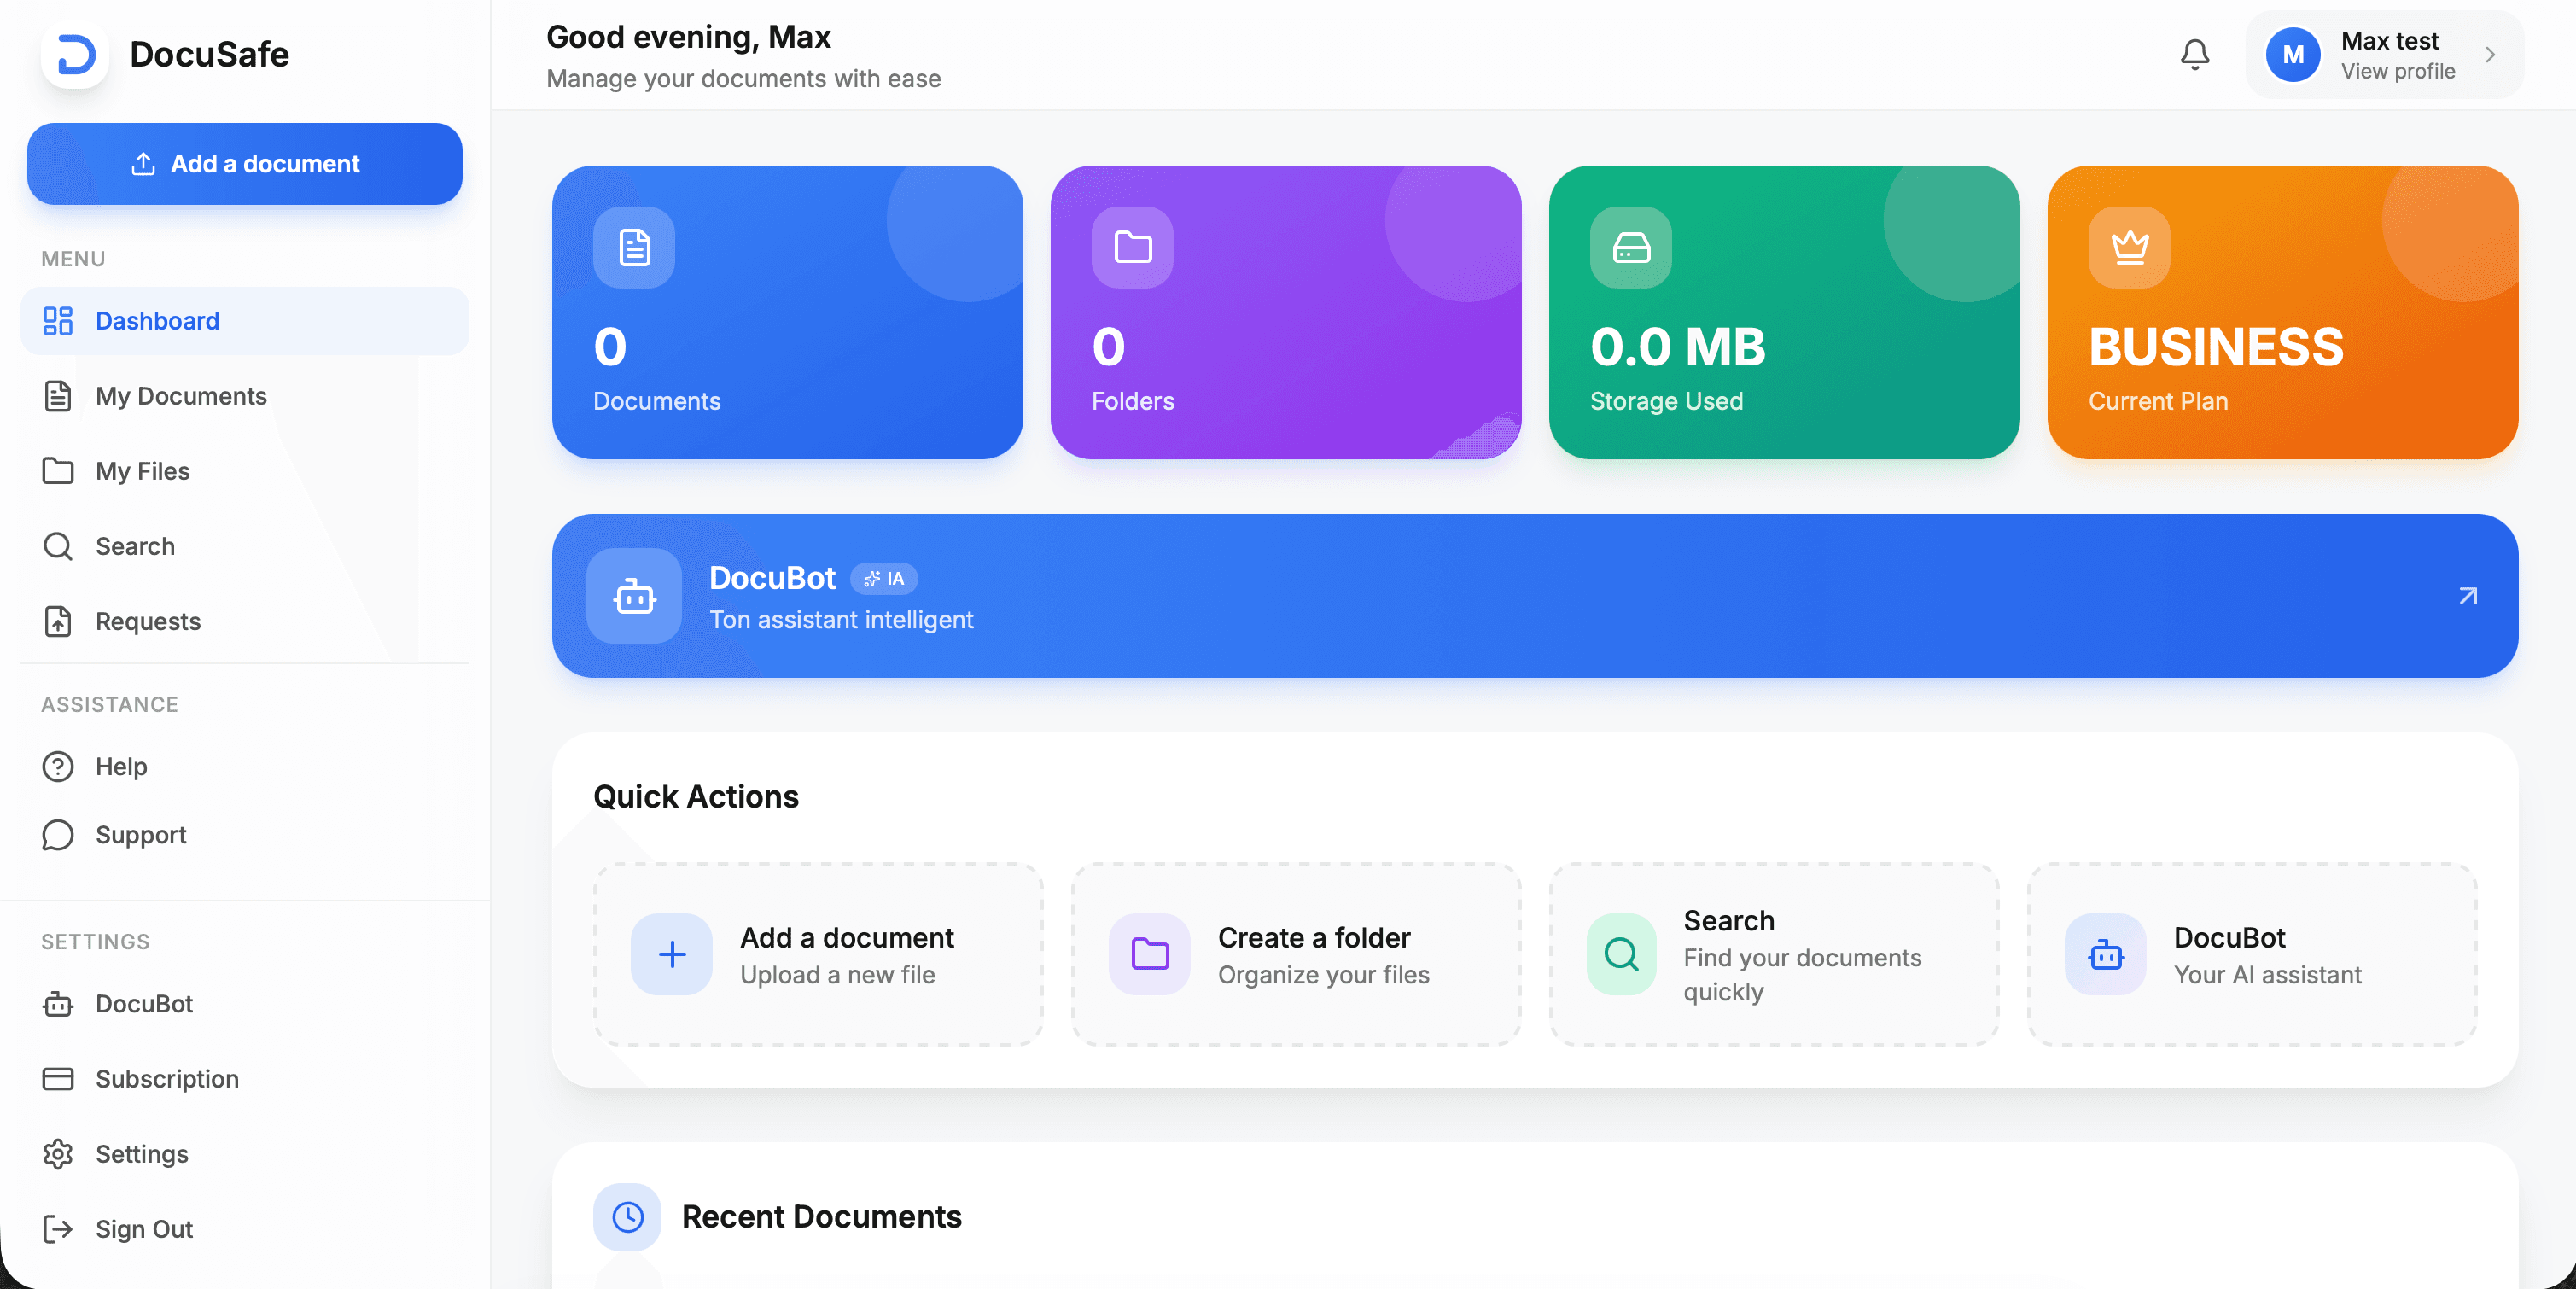Select Subscription in the settings section
The width and height of the screenshot is (2576, 1289).
tap(167, 1079)
